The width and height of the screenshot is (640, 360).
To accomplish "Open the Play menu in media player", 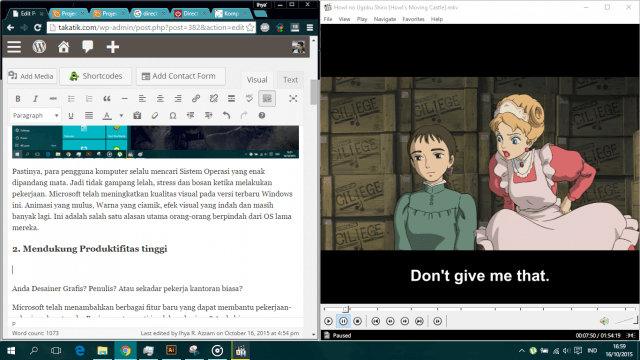I will click(x=362, y=19).
